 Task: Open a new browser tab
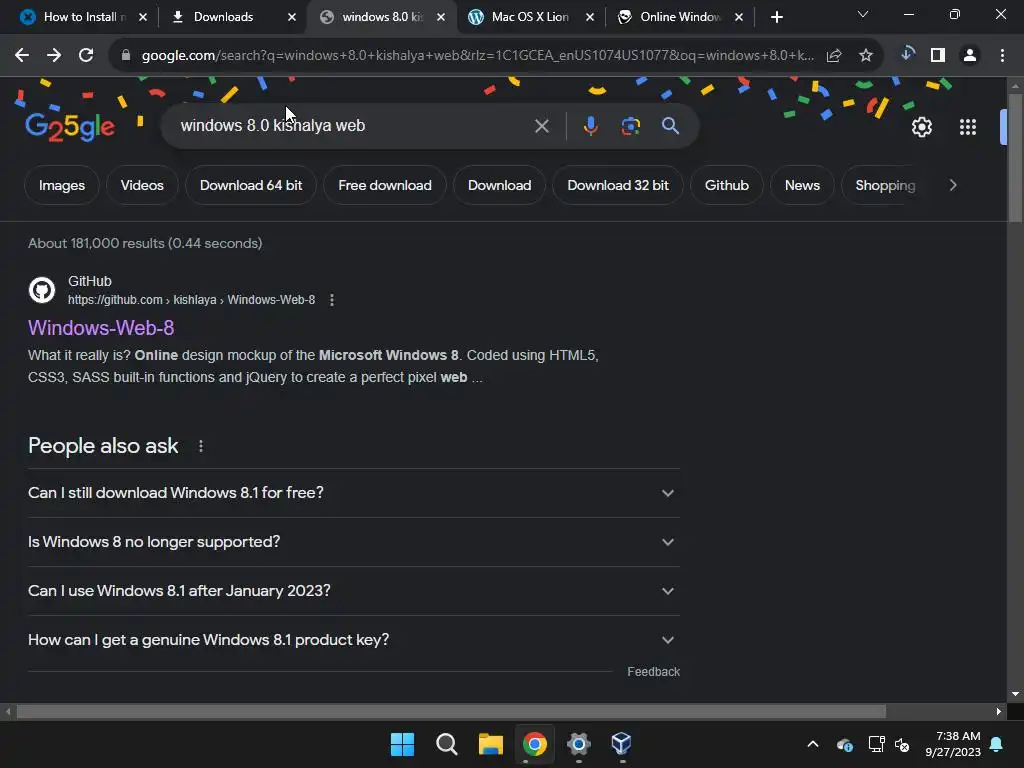click(776, 18)
